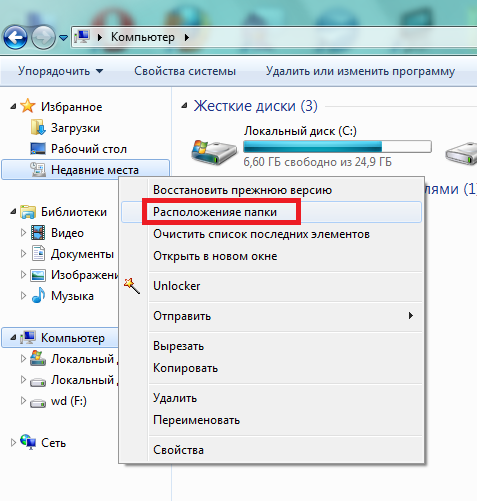
Task: Choose Расположение папки menu item
Action: pyautogui.click(x=272, y=212)
